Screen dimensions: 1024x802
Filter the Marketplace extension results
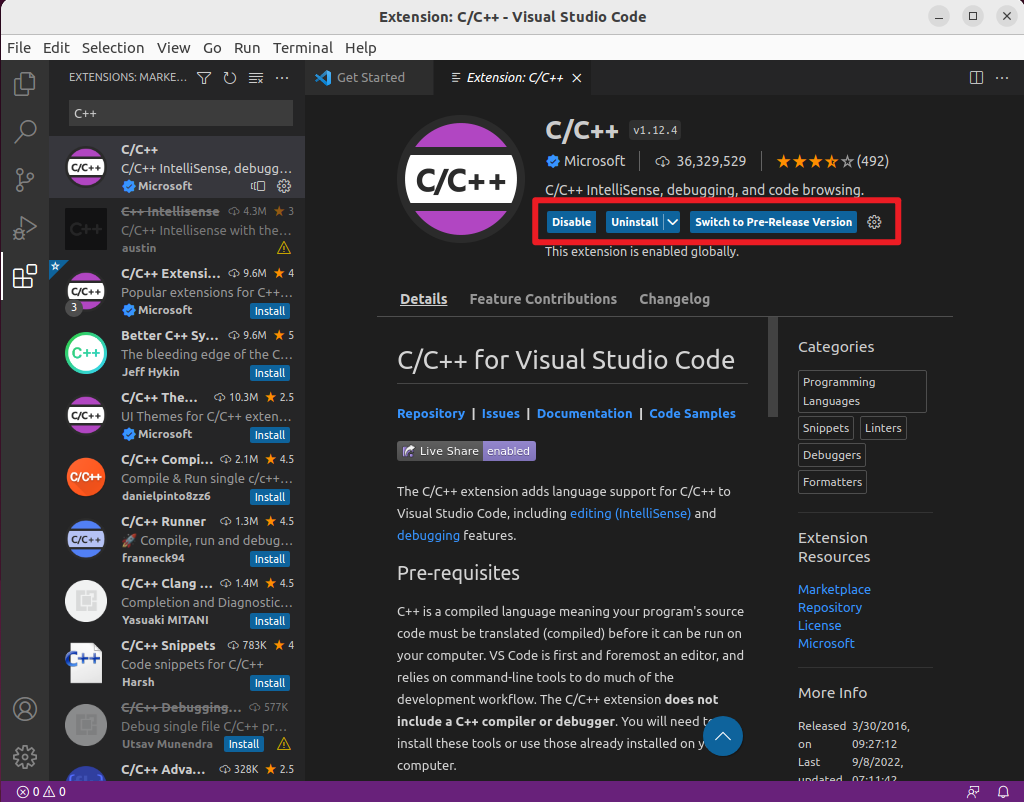point(203,77)
